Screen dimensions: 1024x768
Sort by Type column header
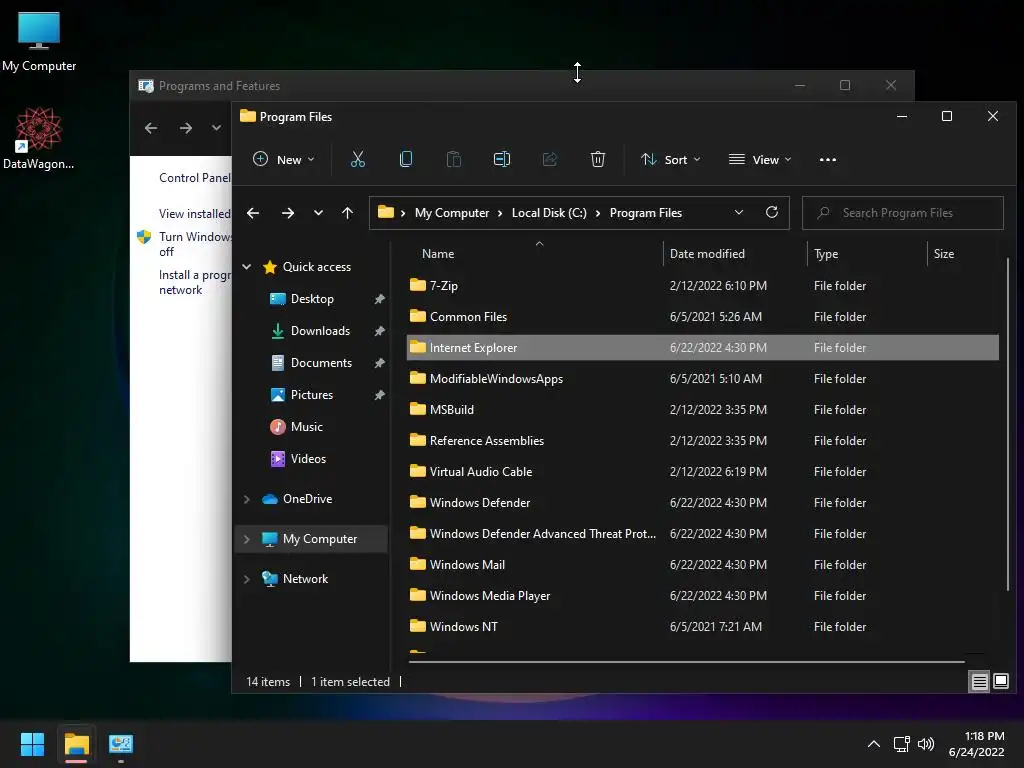(826, 253)
